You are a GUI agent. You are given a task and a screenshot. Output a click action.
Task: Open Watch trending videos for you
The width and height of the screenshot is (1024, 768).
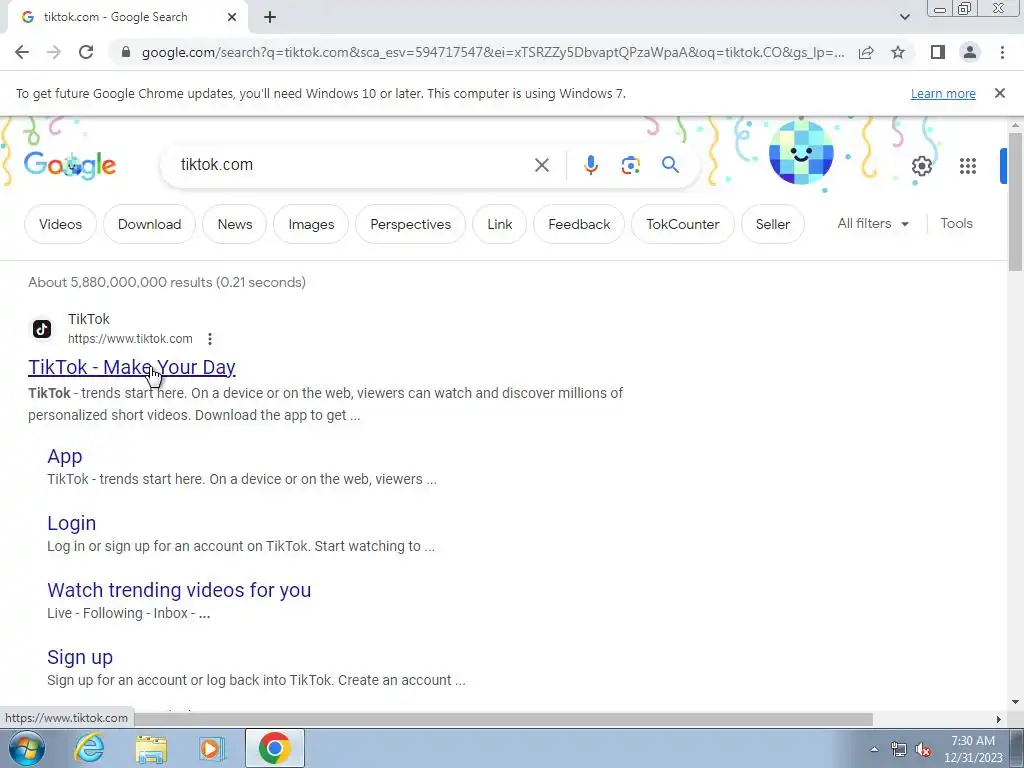point(179,590)
